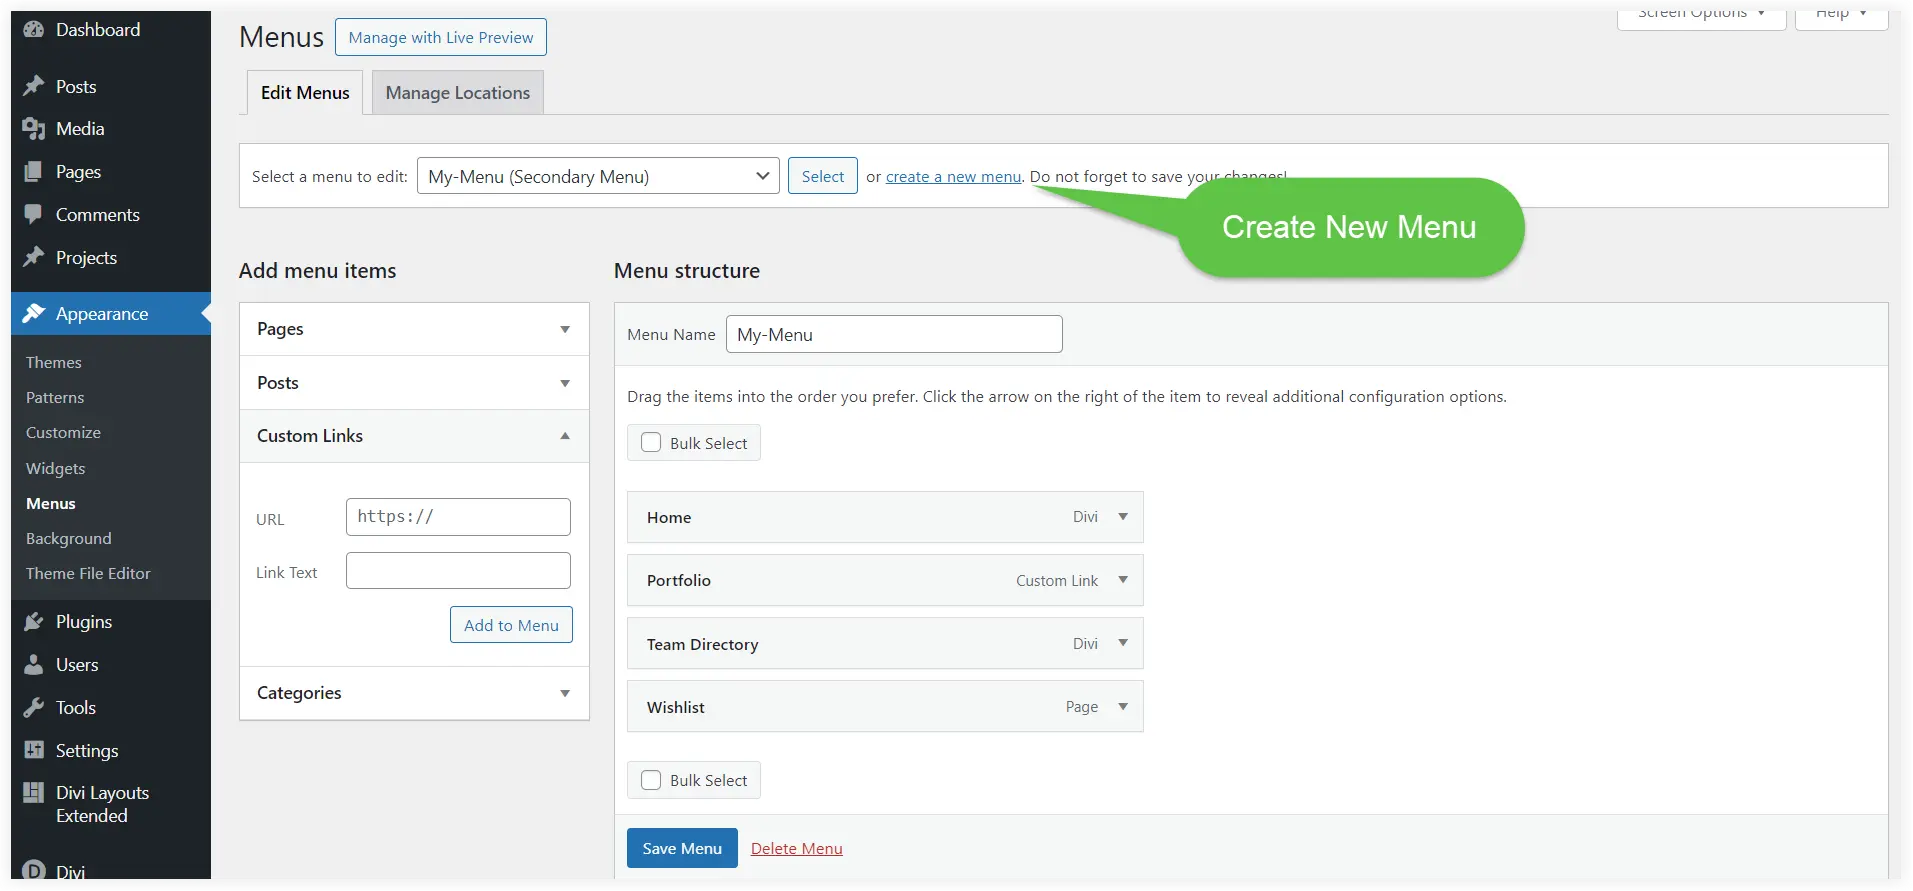Viewport: 1913px width, 891px height.
Task: Open Media section
Action: coord(80,129)
